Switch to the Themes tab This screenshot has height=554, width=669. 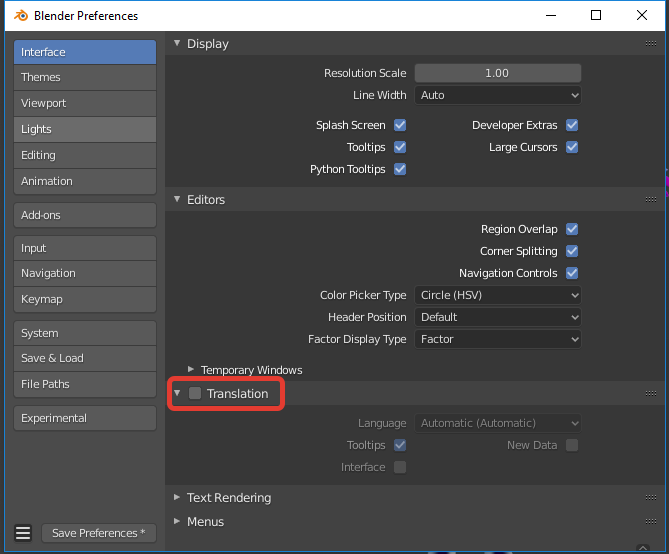[85, 77]
